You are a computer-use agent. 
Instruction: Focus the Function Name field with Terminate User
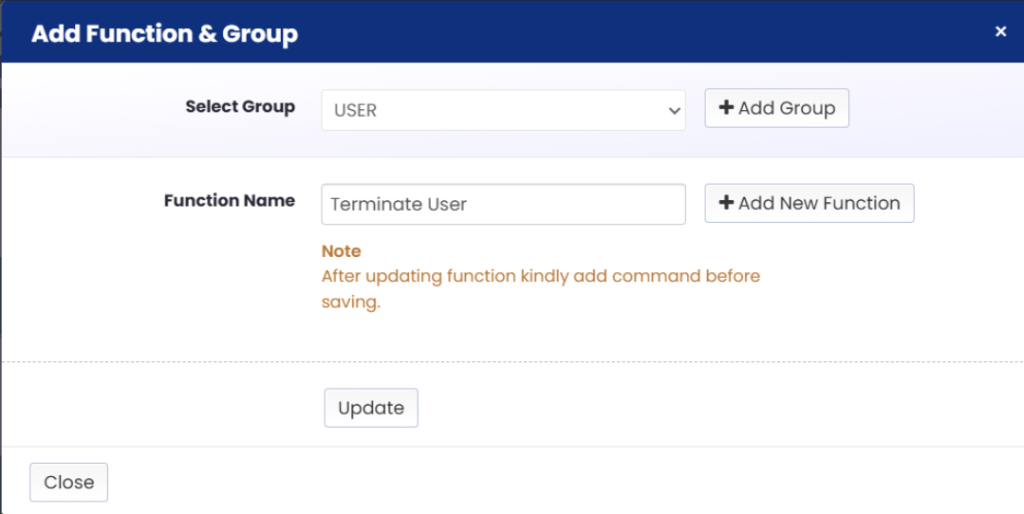pos(503,204)
